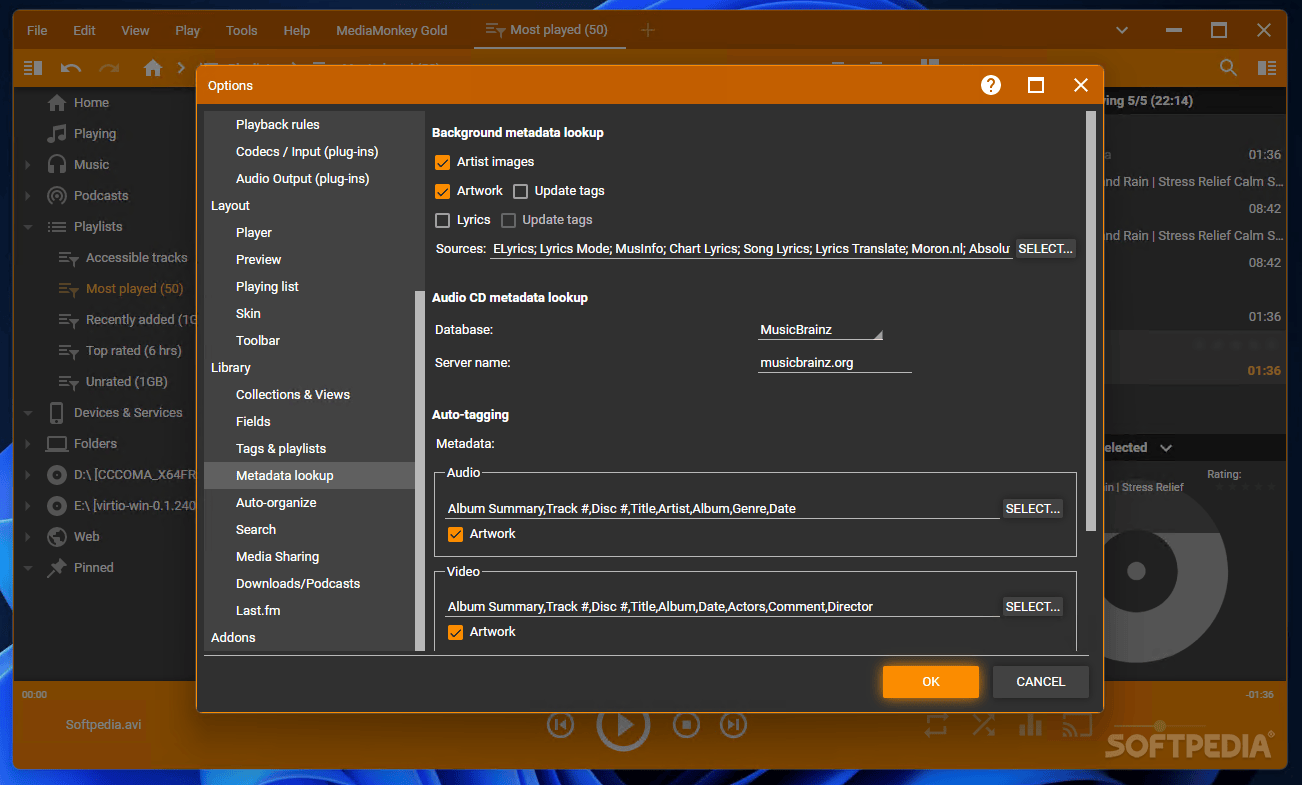Expand the Music tree node
Image resolution: width=1302 pixels, height=785 pixels.
pyautogui.click(x=28, y=165)
